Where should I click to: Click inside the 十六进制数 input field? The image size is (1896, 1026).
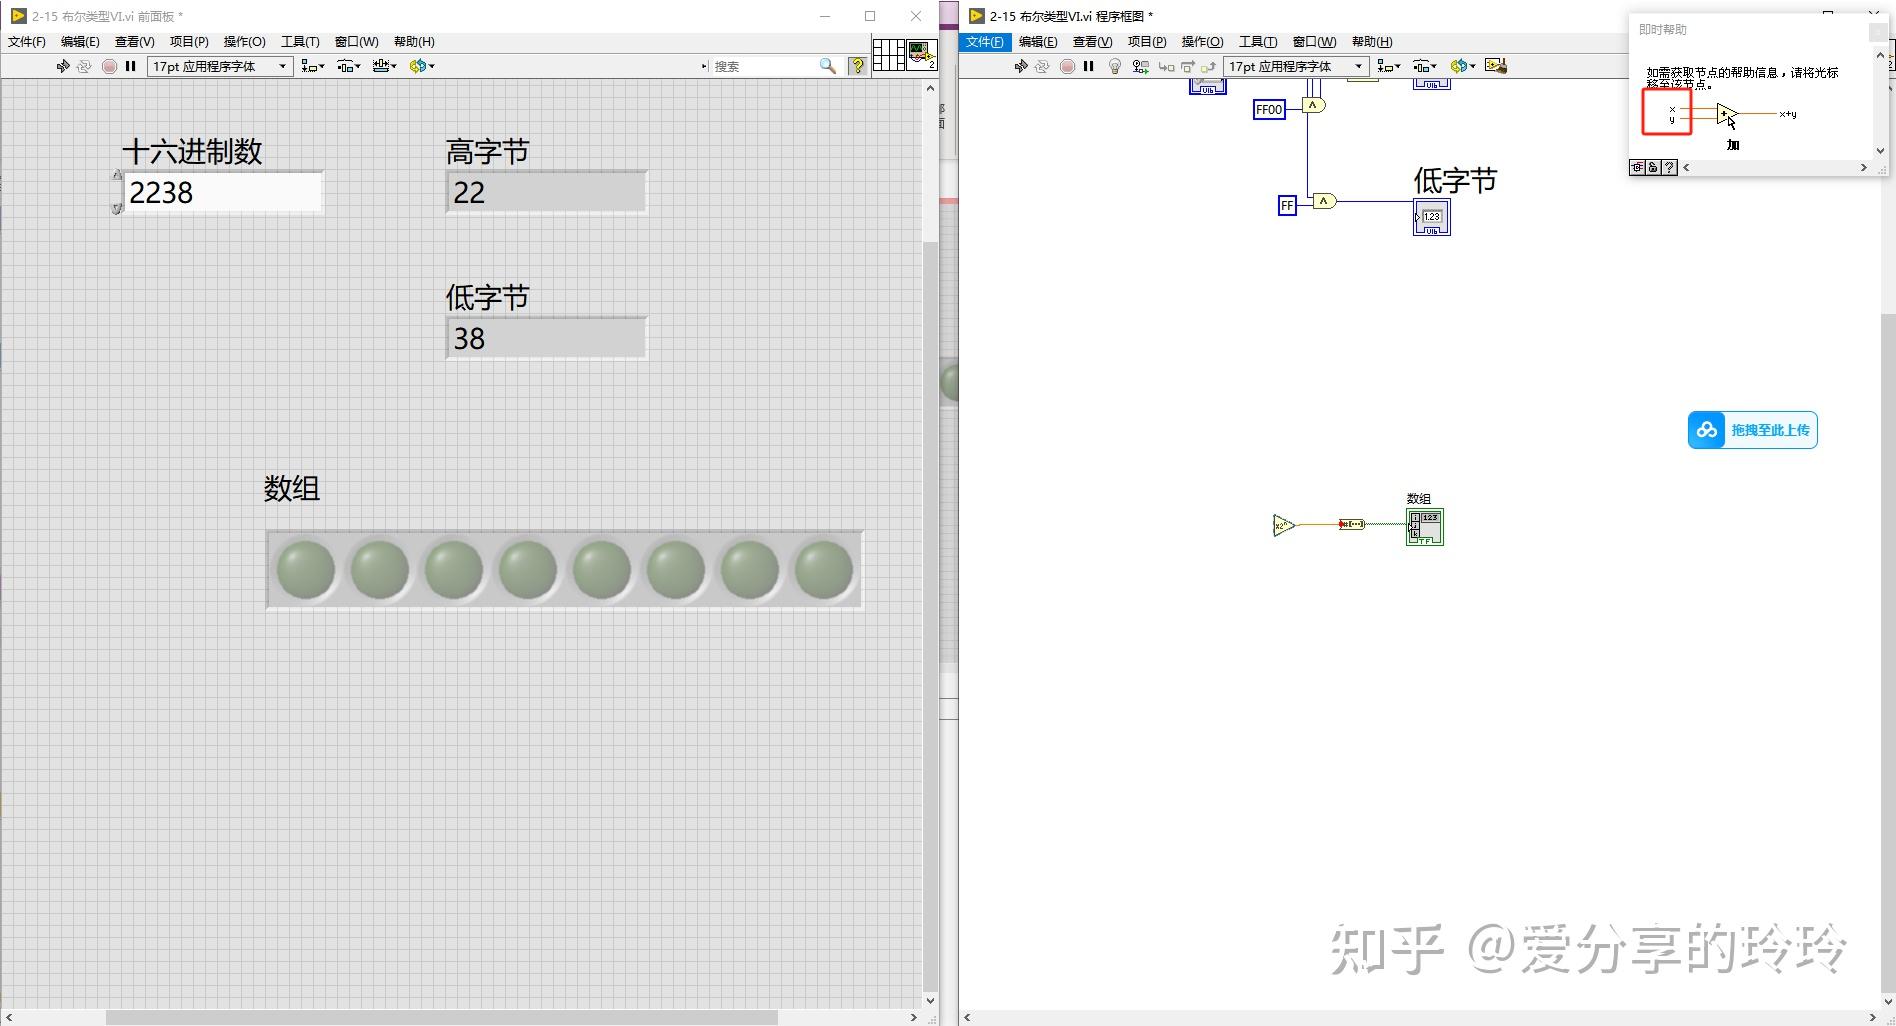220,192
